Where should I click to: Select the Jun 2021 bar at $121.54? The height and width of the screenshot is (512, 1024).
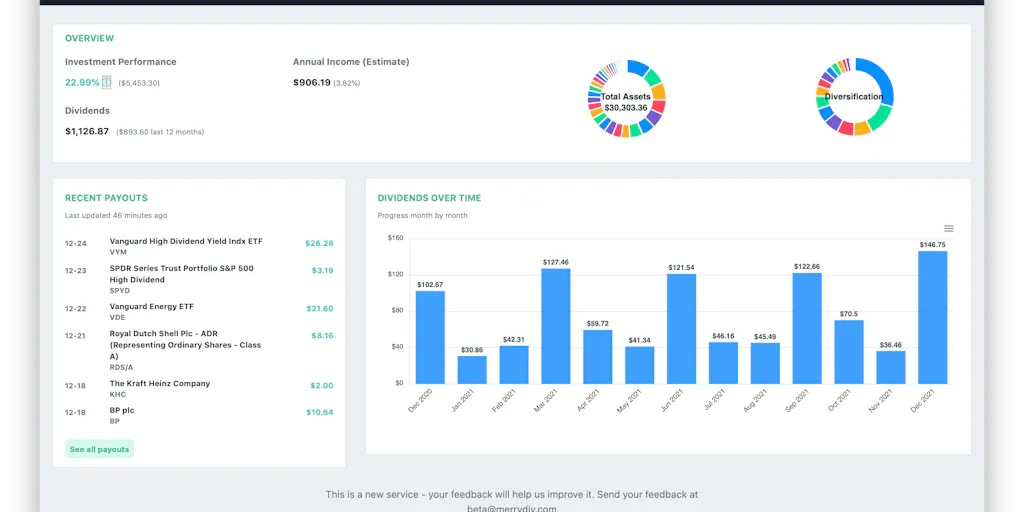coord(681,329)
